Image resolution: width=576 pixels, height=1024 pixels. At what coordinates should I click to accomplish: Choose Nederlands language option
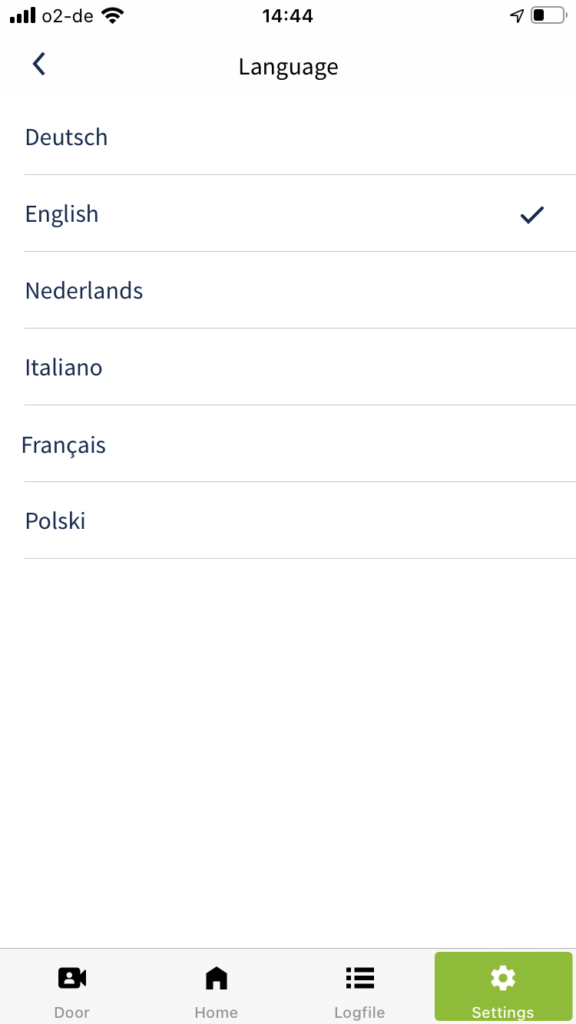[x=300, y=291]
